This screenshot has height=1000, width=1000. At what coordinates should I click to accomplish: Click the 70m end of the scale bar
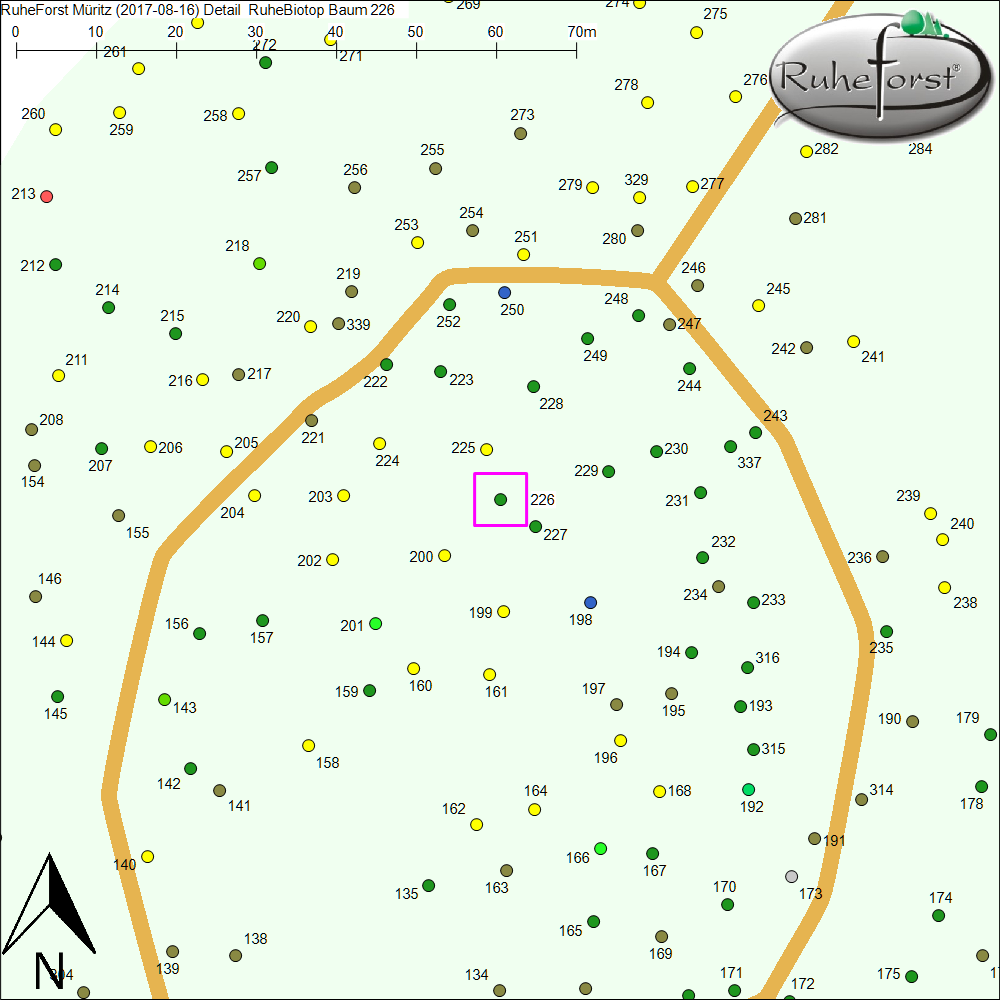(x=576, y=47)
